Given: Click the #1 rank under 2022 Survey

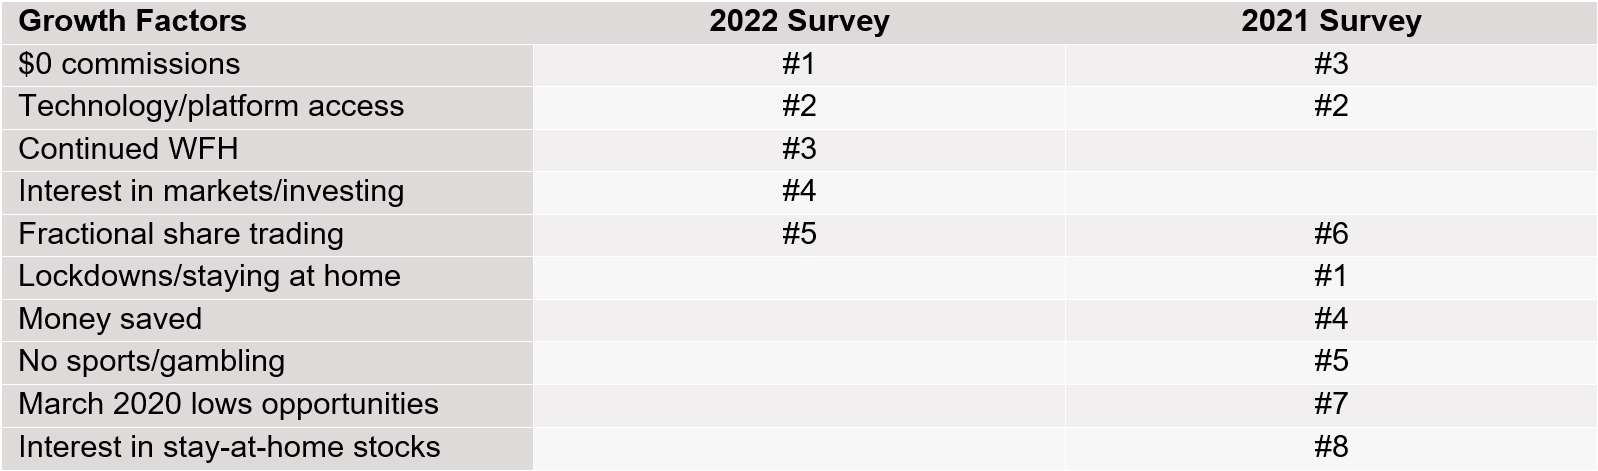Looking at the screenshot, I should click(799, 64).
